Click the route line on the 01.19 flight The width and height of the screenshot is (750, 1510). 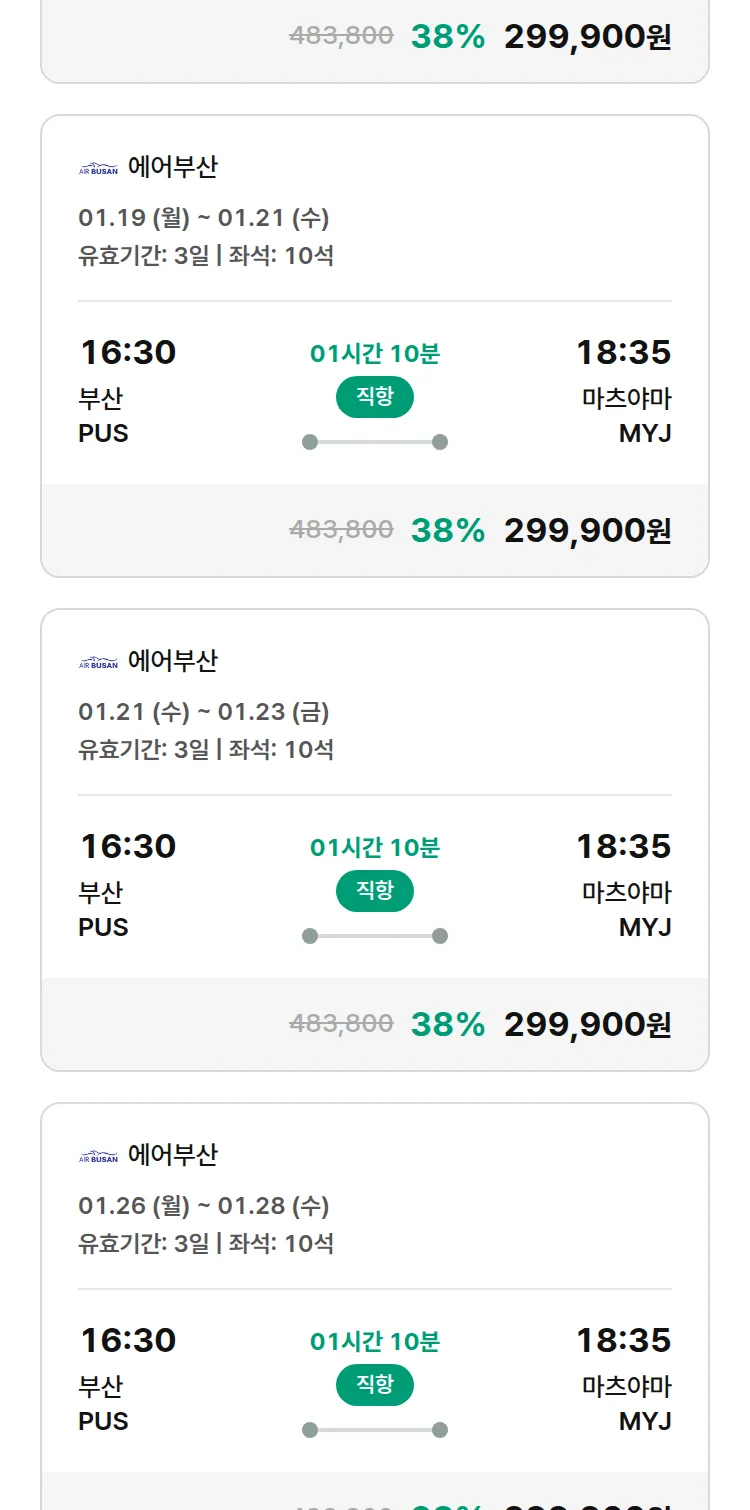375,442
